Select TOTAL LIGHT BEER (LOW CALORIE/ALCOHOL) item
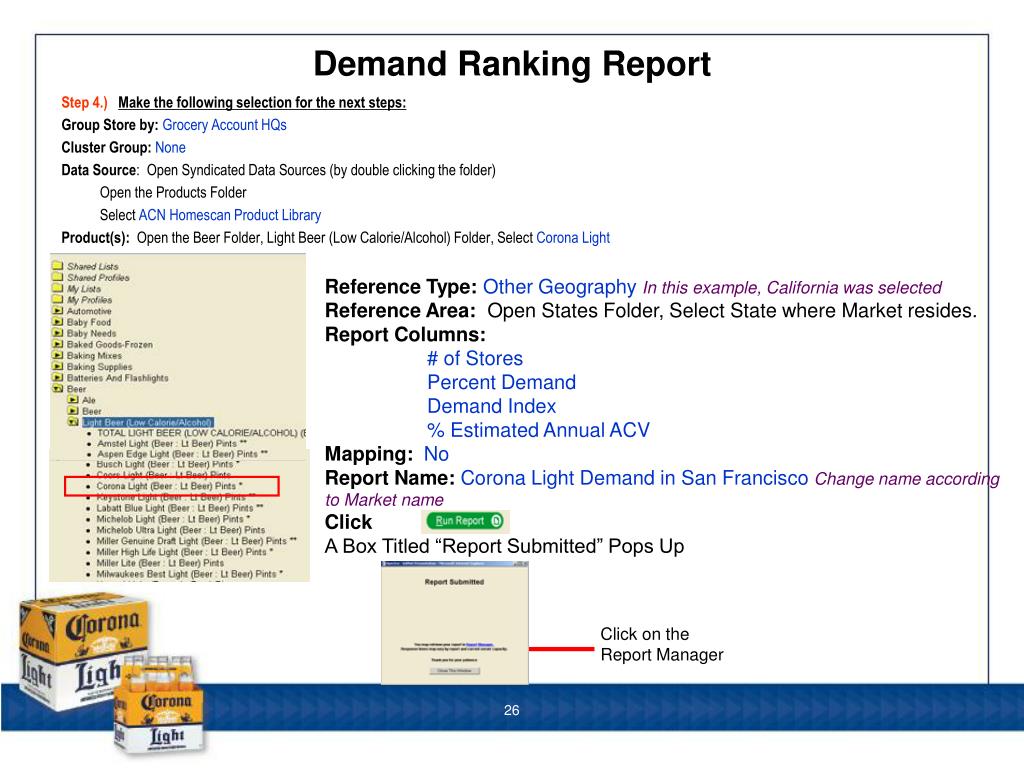The height and width of the screenshot is (768, 1024). click(201, 433)
